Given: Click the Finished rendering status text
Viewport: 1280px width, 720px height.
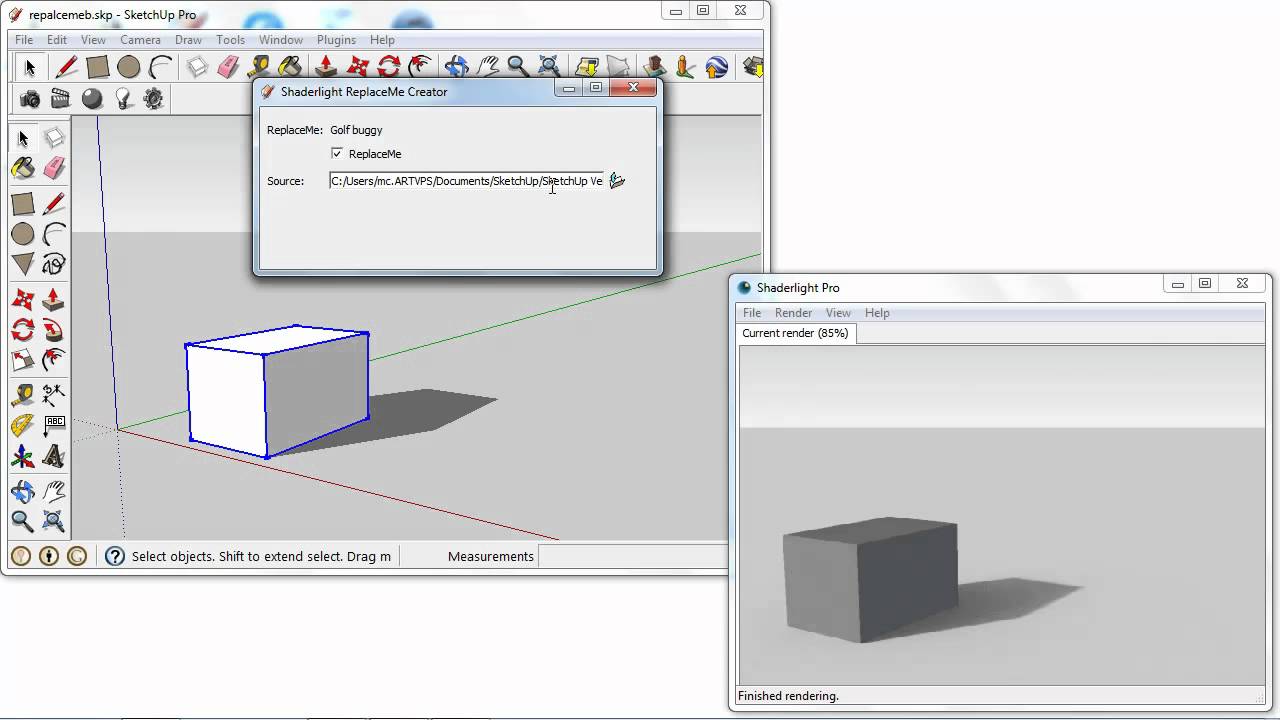Looking at the screenshot, I should 788,696.
